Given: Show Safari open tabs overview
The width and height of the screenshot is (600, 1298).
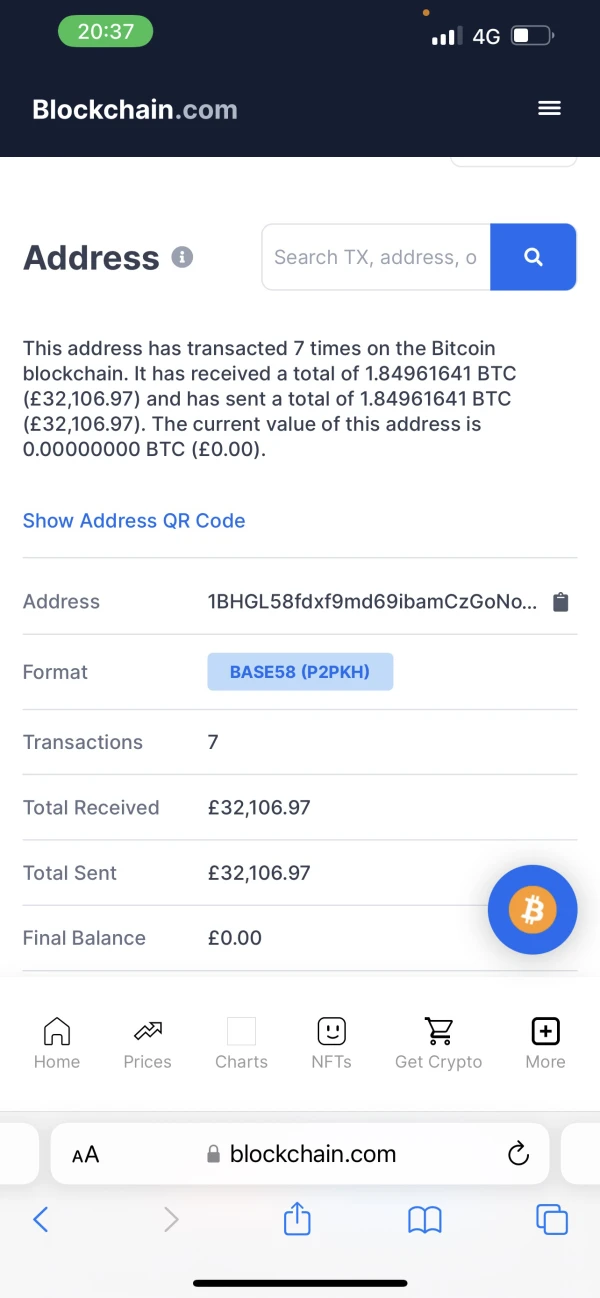Looking at the screenshot, I should 552,1218.
